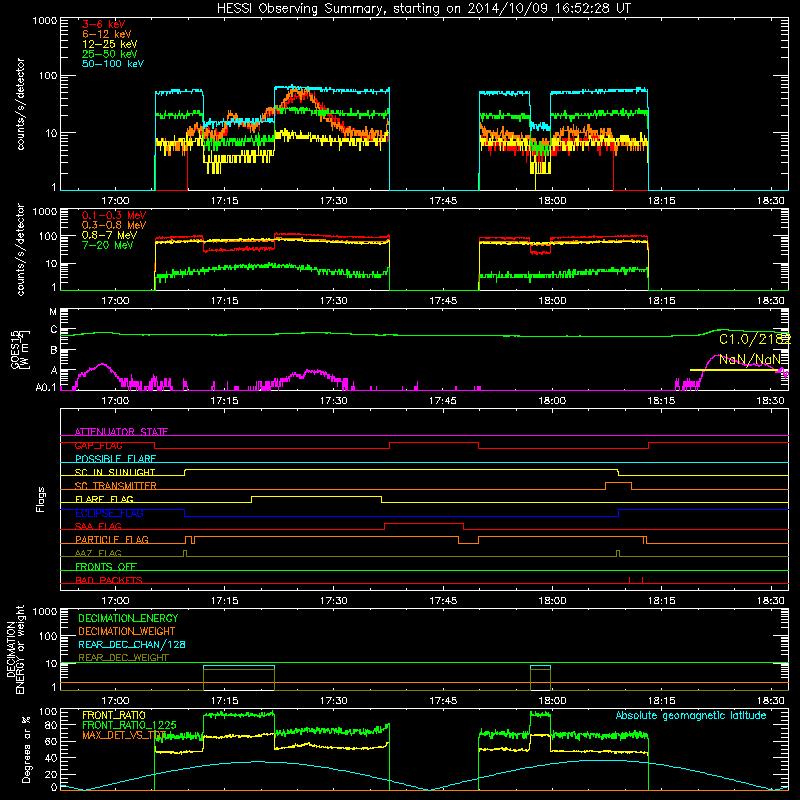Click the BAD_PACKETS flag label

point(109,580)
